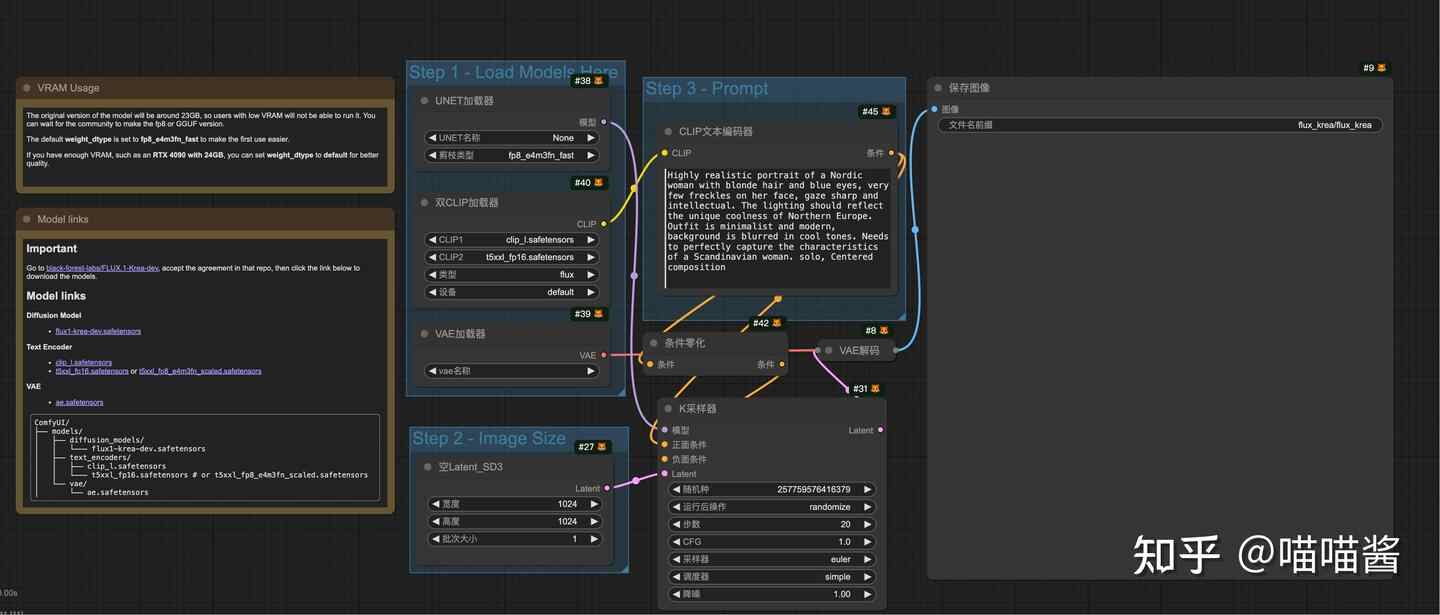Click the #42 fox badge on 条件零化
Image resolution: width=1440 pixels, height=615 pixels.
767,323
